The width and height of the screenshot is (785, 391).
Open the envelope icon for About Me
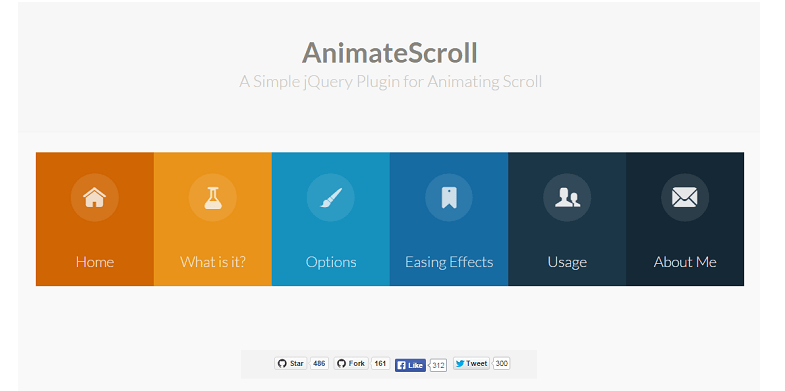pyautogui.click(x=685, y=197)
